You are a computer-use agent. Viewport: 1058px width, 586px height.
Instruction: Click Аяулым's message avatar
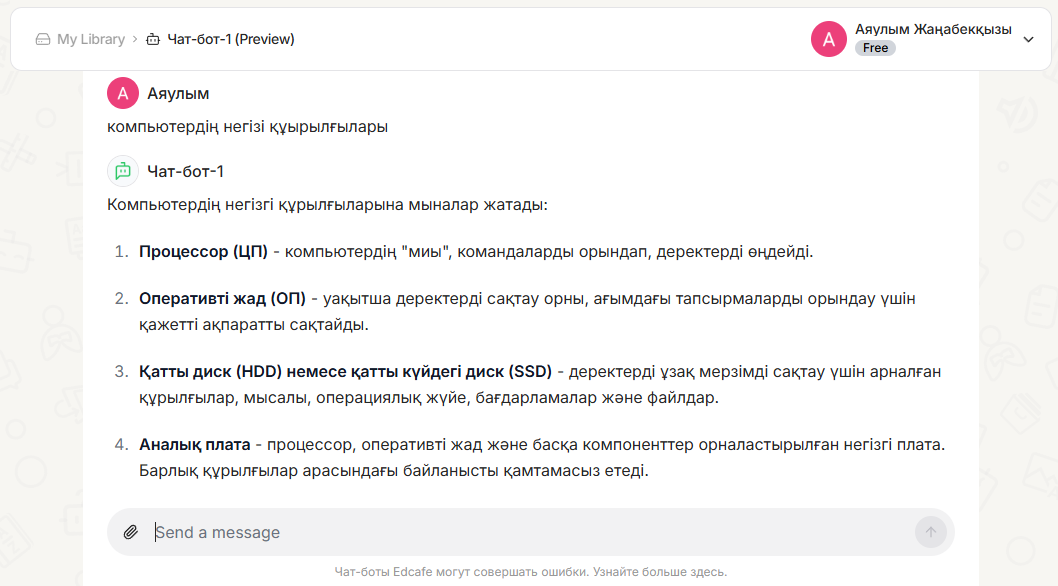point(123,93)
